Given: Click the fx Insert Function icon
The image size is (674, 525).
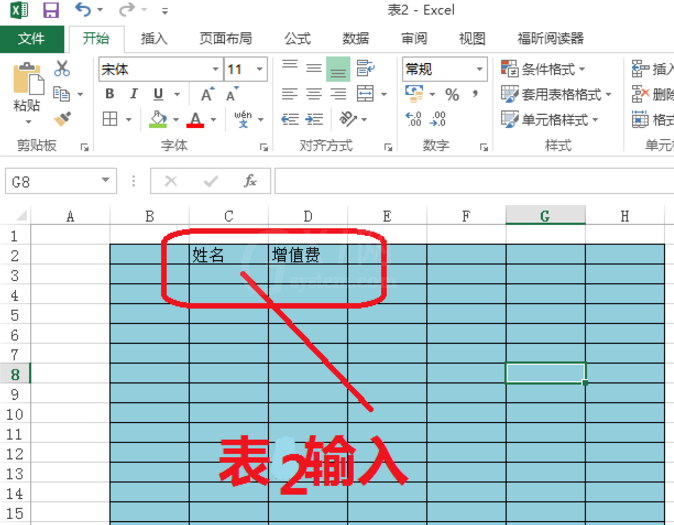Looking at the screenshot, I should point(250,181).
